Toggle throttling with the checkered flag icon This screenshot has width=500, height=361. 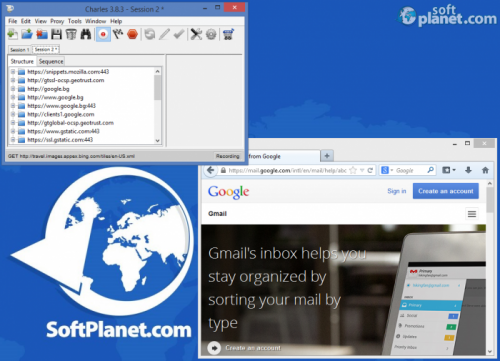point(118,34)
